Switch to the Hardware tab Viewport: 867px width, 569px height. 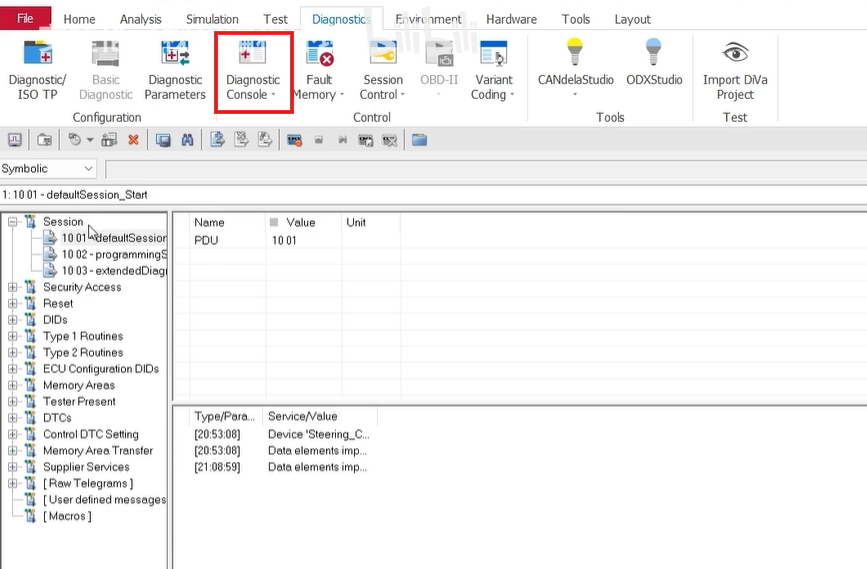[511, 19]
